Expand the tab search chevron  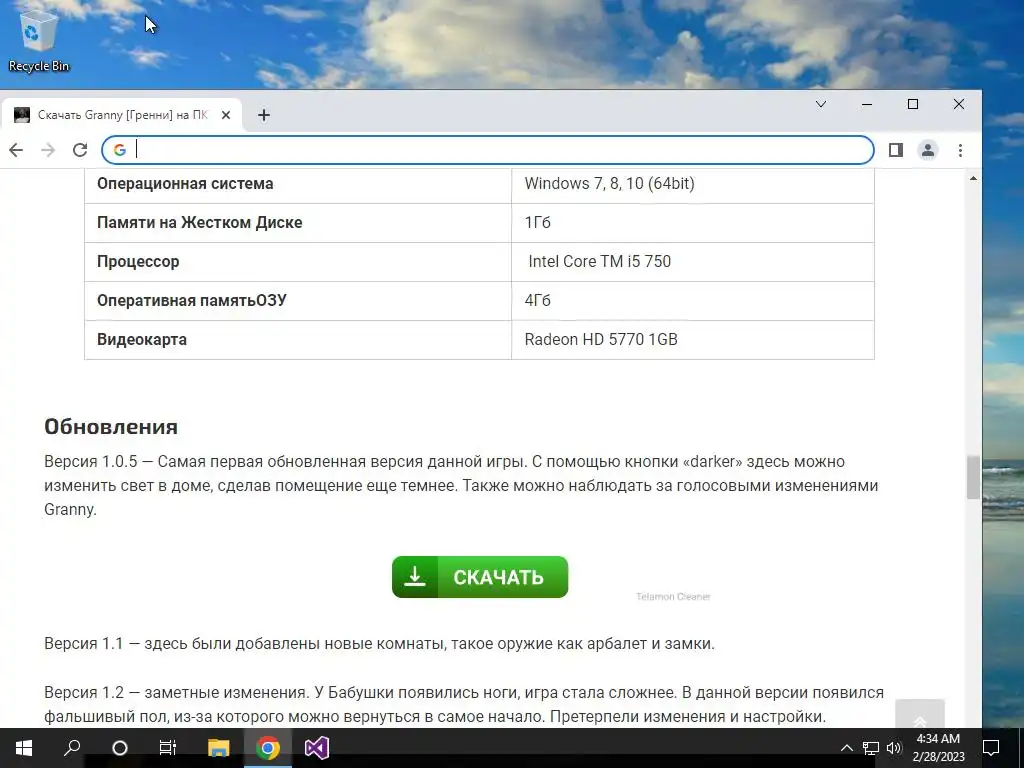(x=821, y=104)
